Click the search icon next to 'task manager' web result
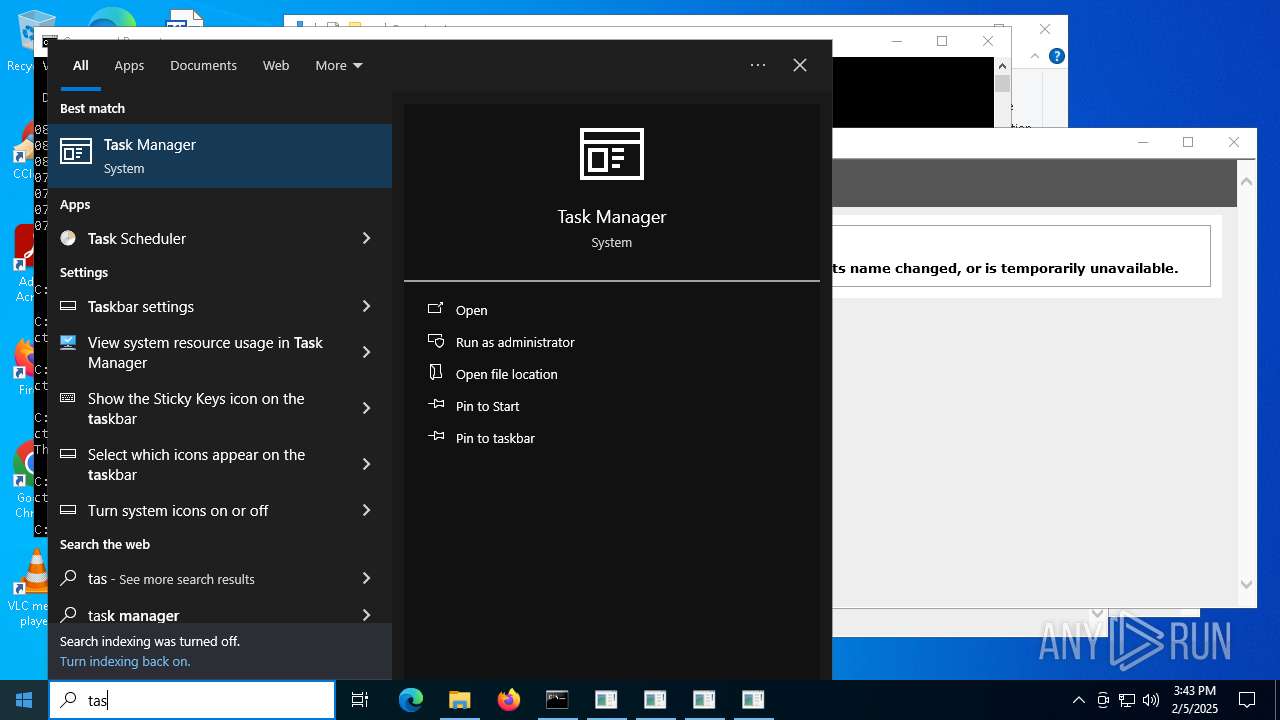Screen dimensions: 1280x720 tap(68, 615)
